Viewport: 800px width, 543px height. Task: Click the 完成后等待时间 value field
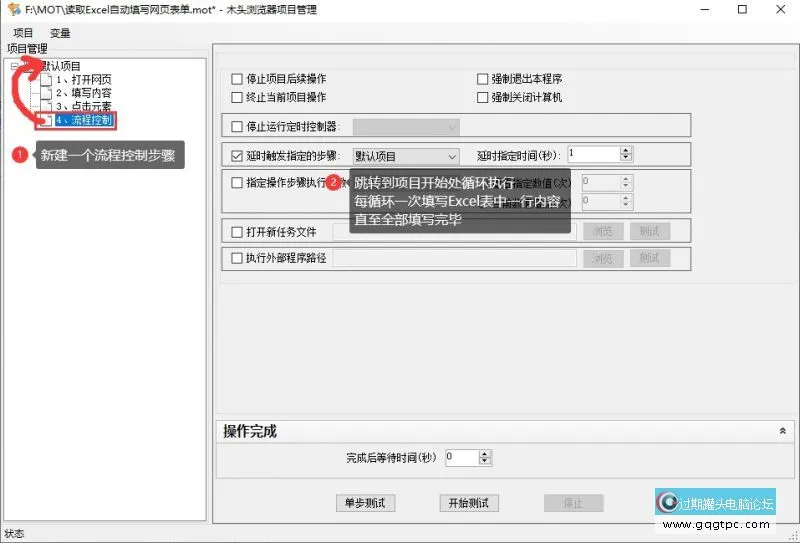click(x=462, y=457)
